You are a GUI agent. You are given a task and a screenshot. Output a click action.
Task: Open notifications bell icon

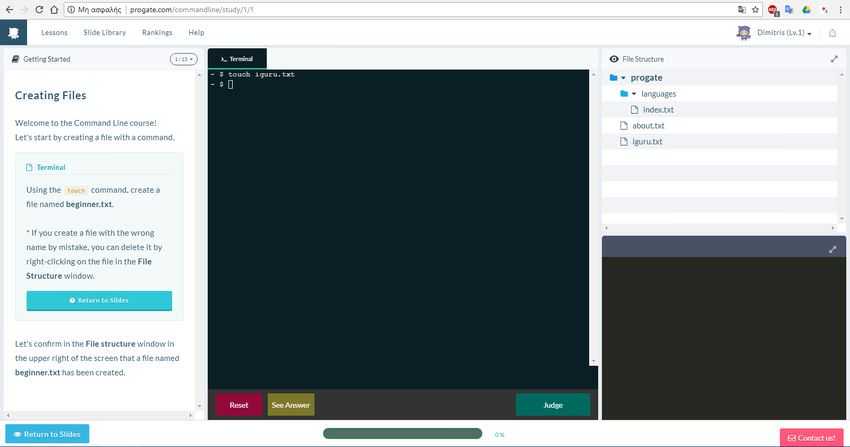click(833, 33)
